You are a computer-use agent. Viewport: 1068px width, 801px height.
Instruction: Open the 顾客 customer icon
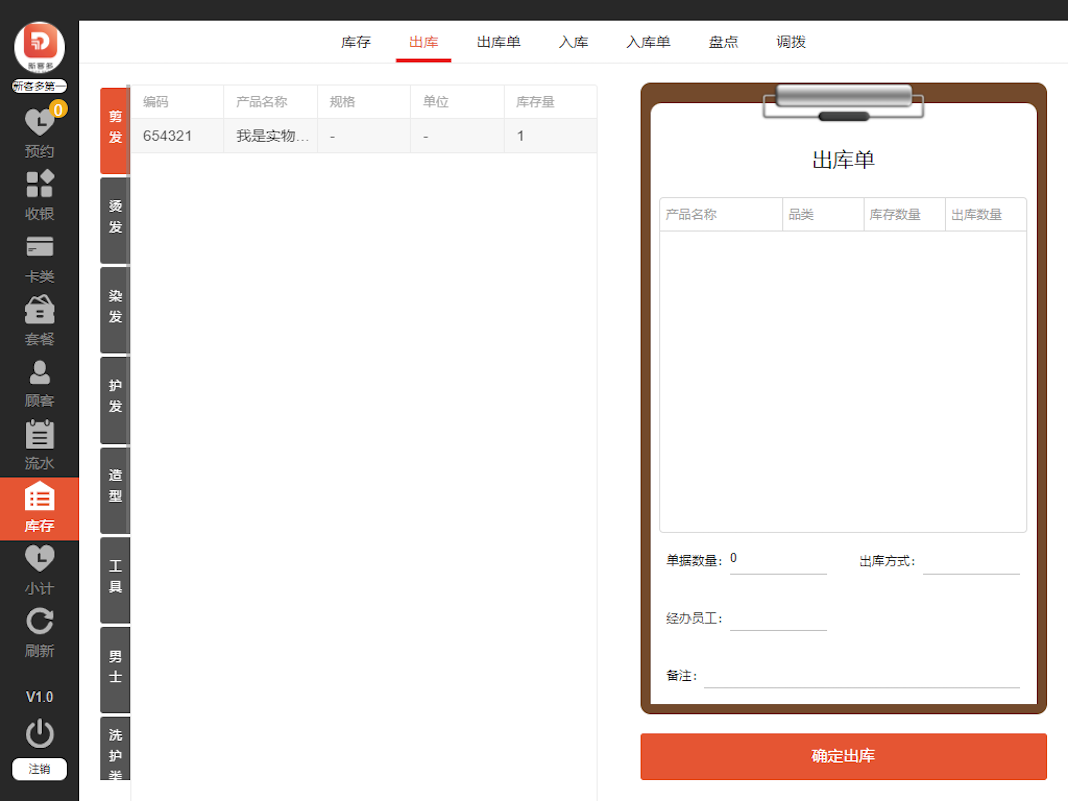(x=39, y=383)
